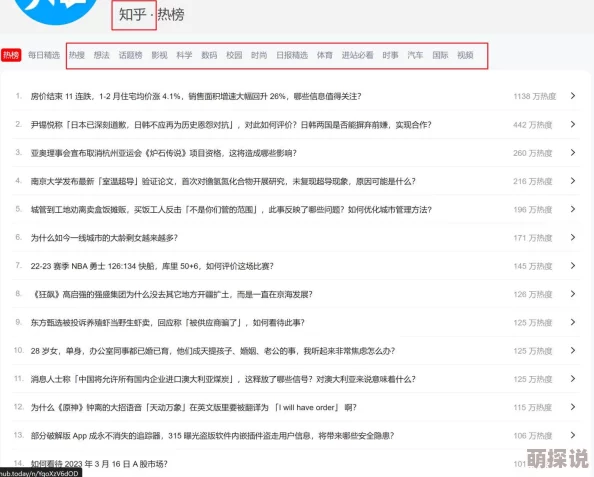Click the 260 万热度 value
The image size is (594, 477).
coord(533,153)
